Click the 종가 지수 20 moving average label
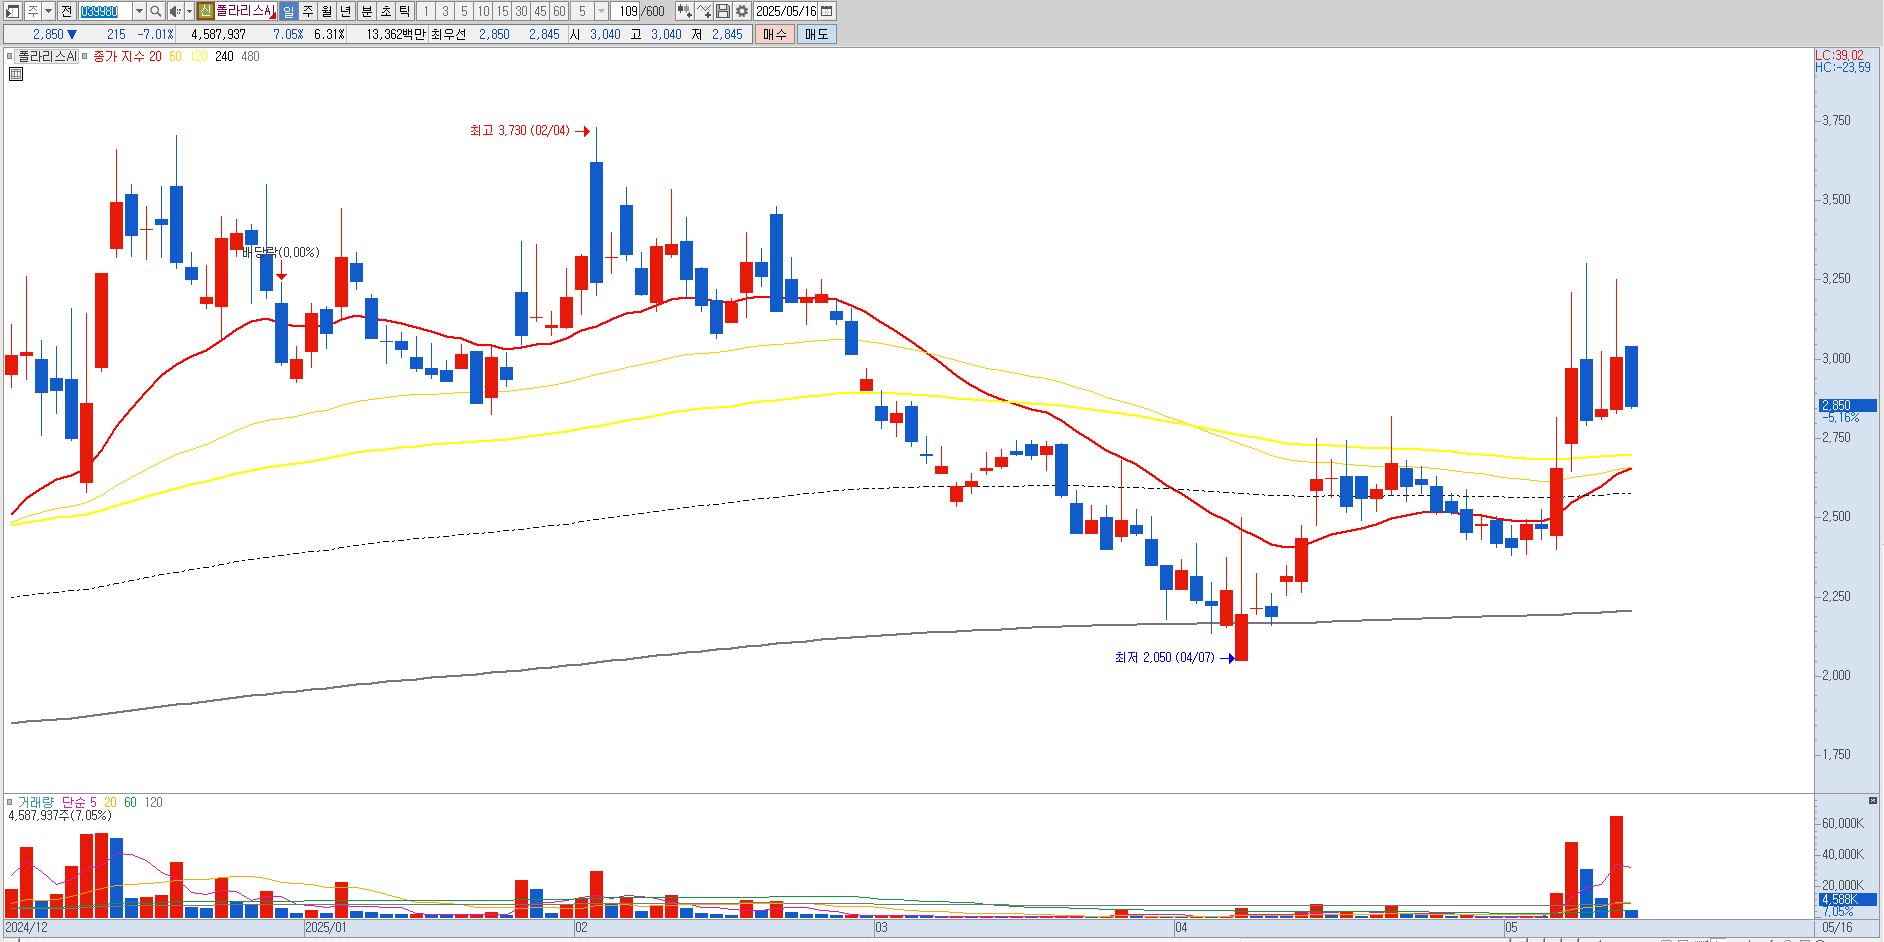Screen dimensions: 1884x942 127,57
